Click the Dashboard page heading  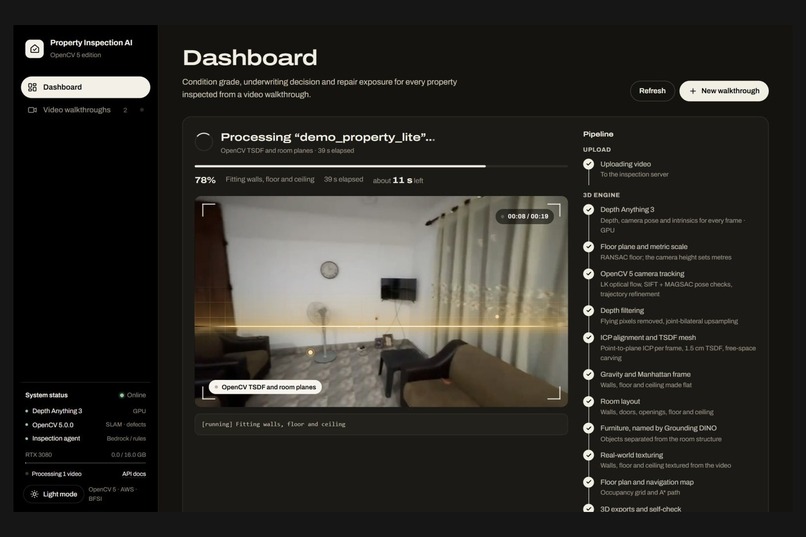point(250,58)
